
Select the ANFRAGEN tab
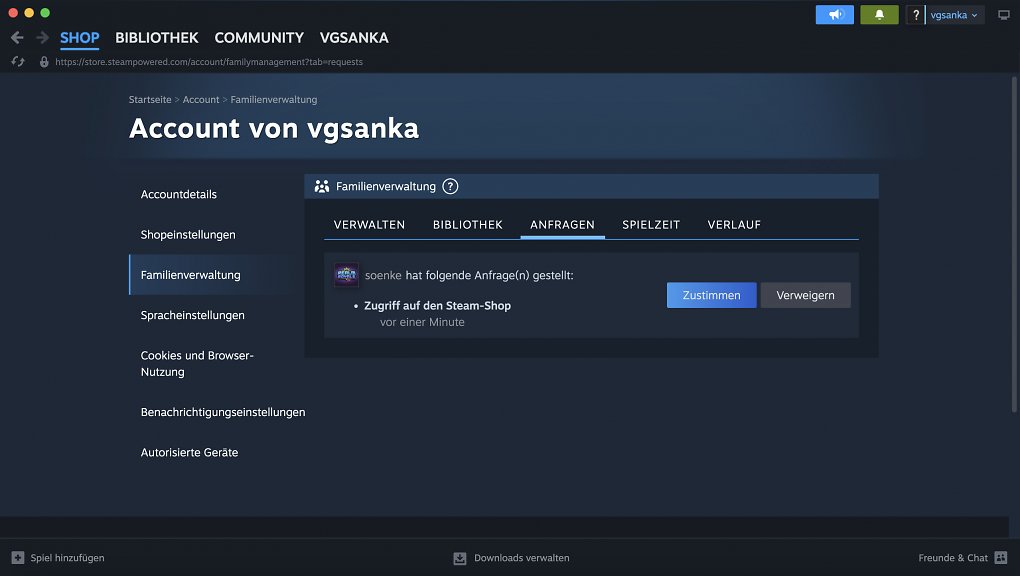coord(562,225)
